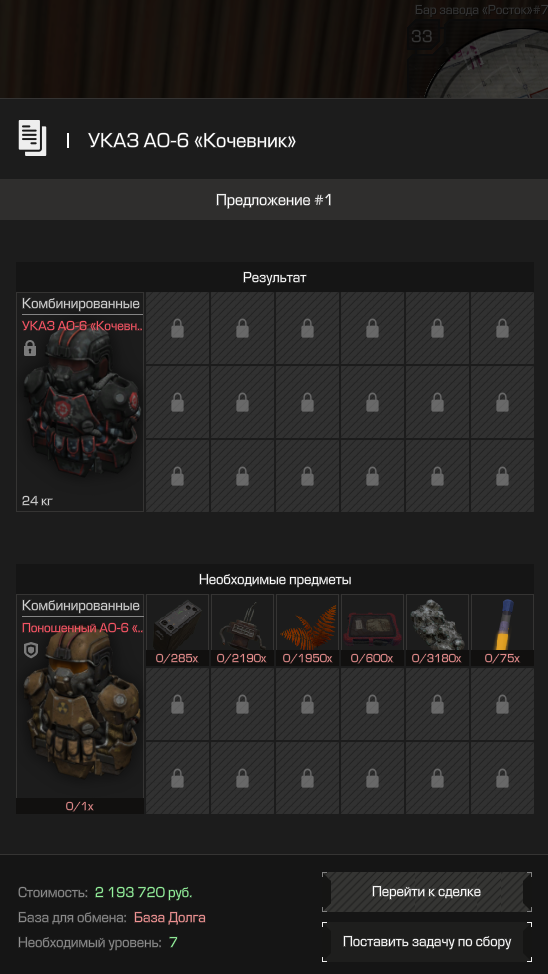Click Поставить задачу по сбору button
This screenshot has height=974, width=548.
427,942
